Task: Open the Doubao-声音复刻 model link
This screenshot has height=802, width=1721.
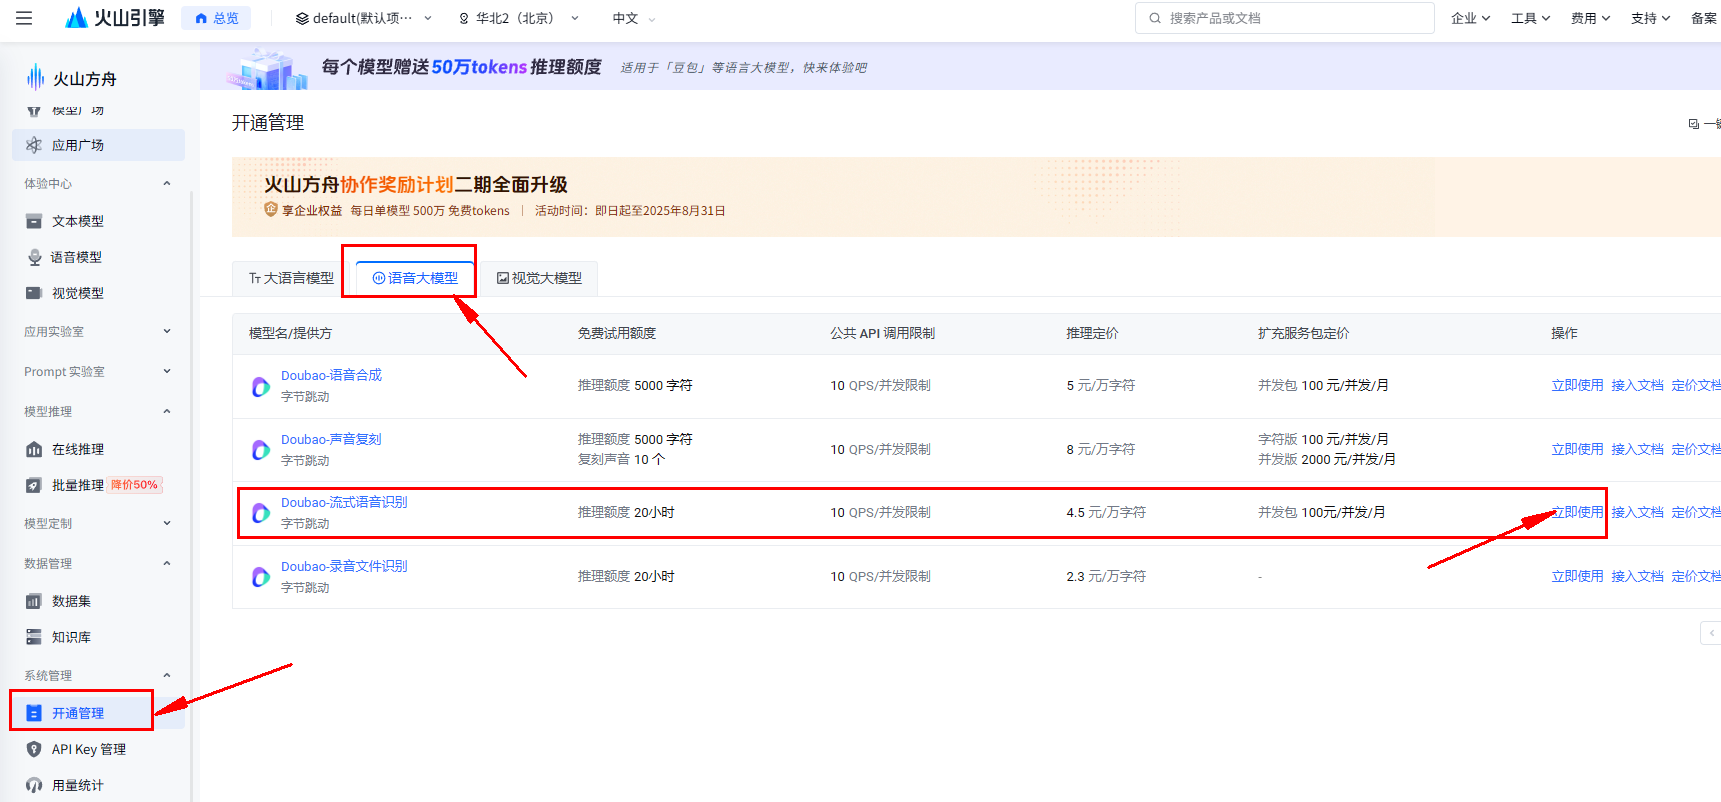Action: click(331, 439)
